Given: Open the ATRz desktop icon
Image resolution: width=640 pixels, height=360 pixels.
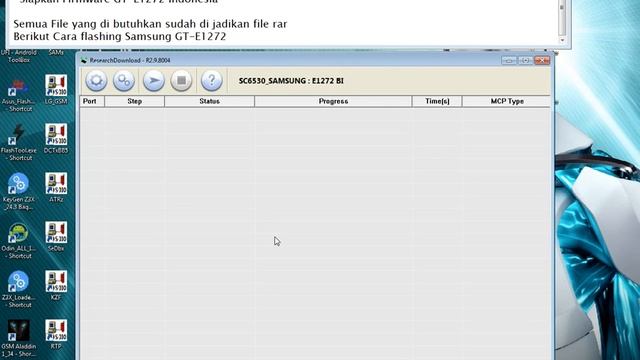Looking at the screenshot, I should 56,188.
